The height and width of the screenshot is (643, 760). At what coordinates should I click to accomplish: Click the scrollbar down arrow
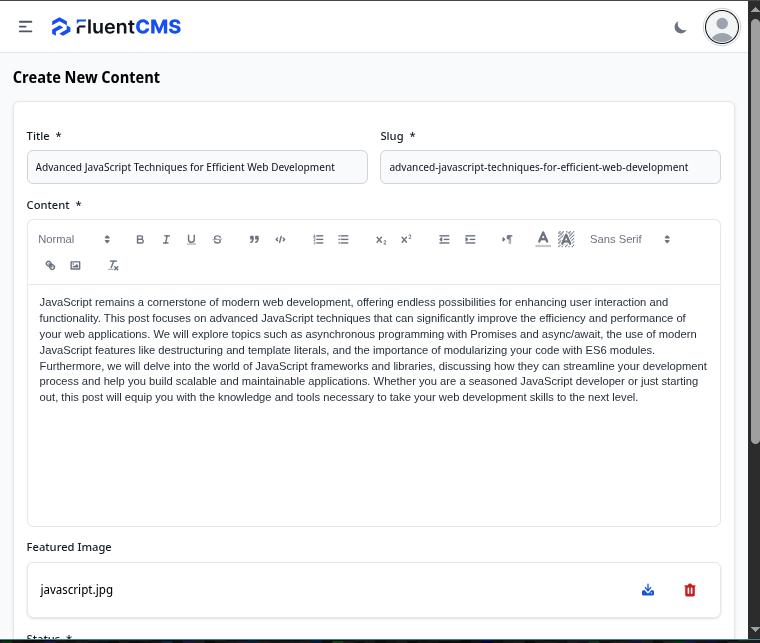755,630
